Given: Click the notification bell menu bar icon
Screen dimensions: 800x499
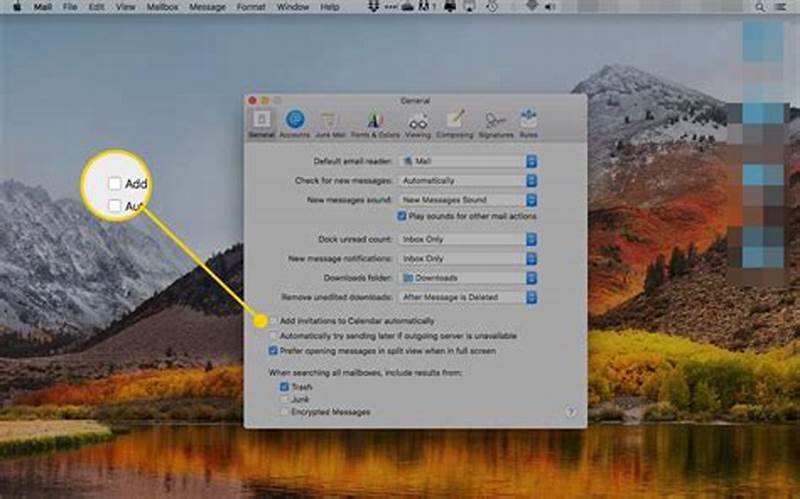Looking at the screenshot, I should 450,7.
